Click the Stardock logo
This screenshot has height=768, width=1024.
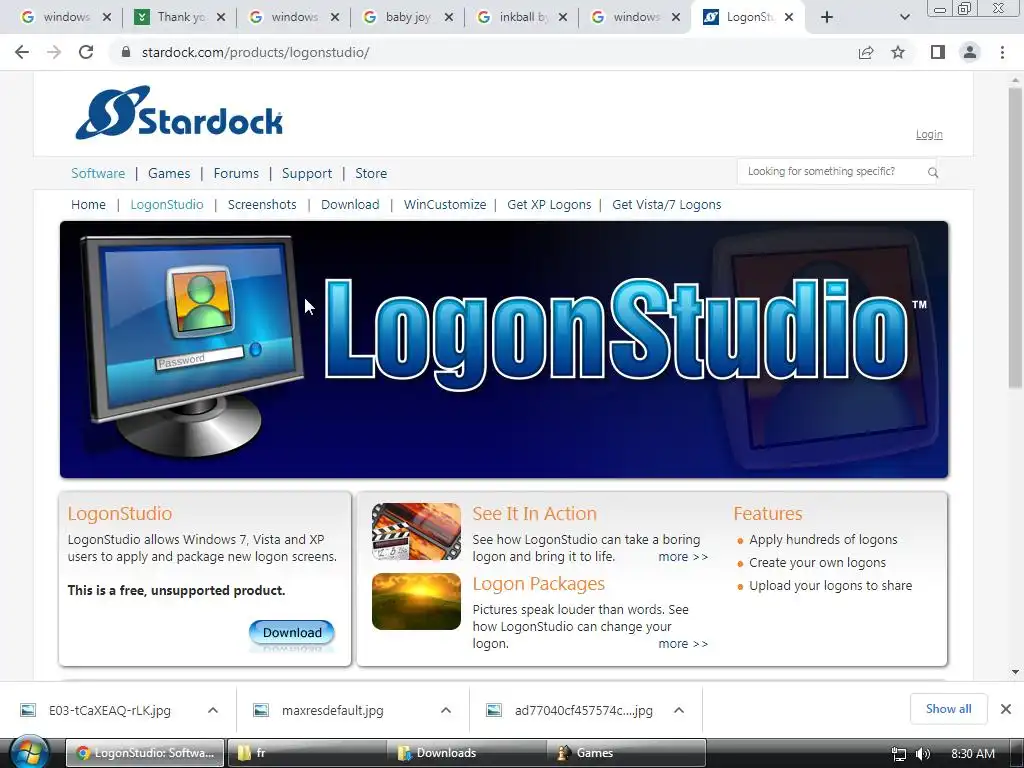tap(179, 112)
